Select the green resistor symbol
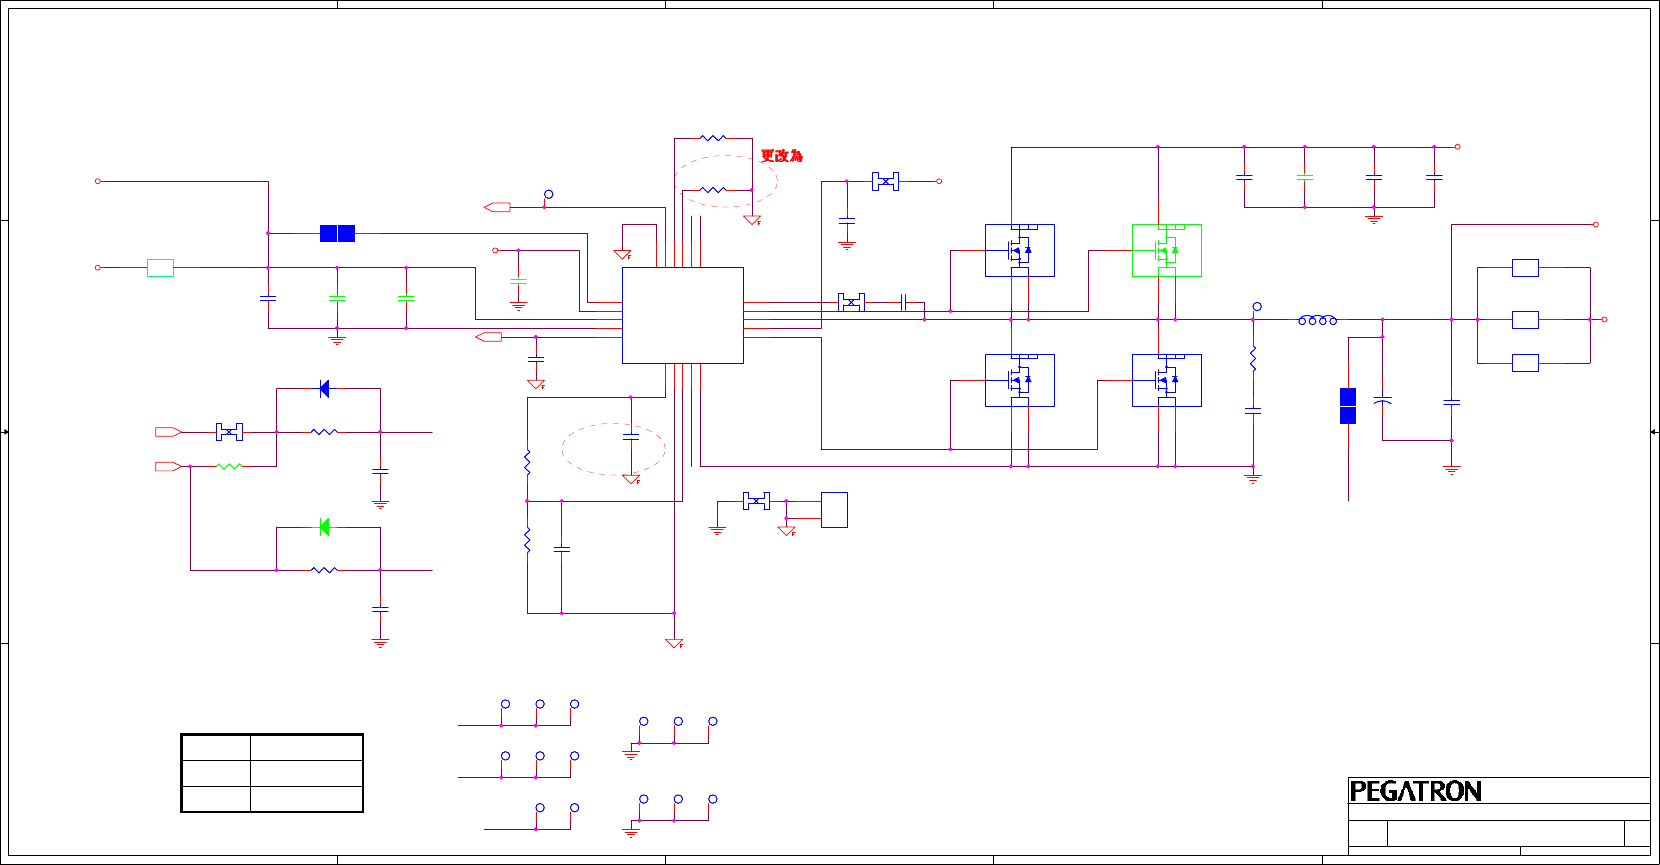 (x=230, y=466)
